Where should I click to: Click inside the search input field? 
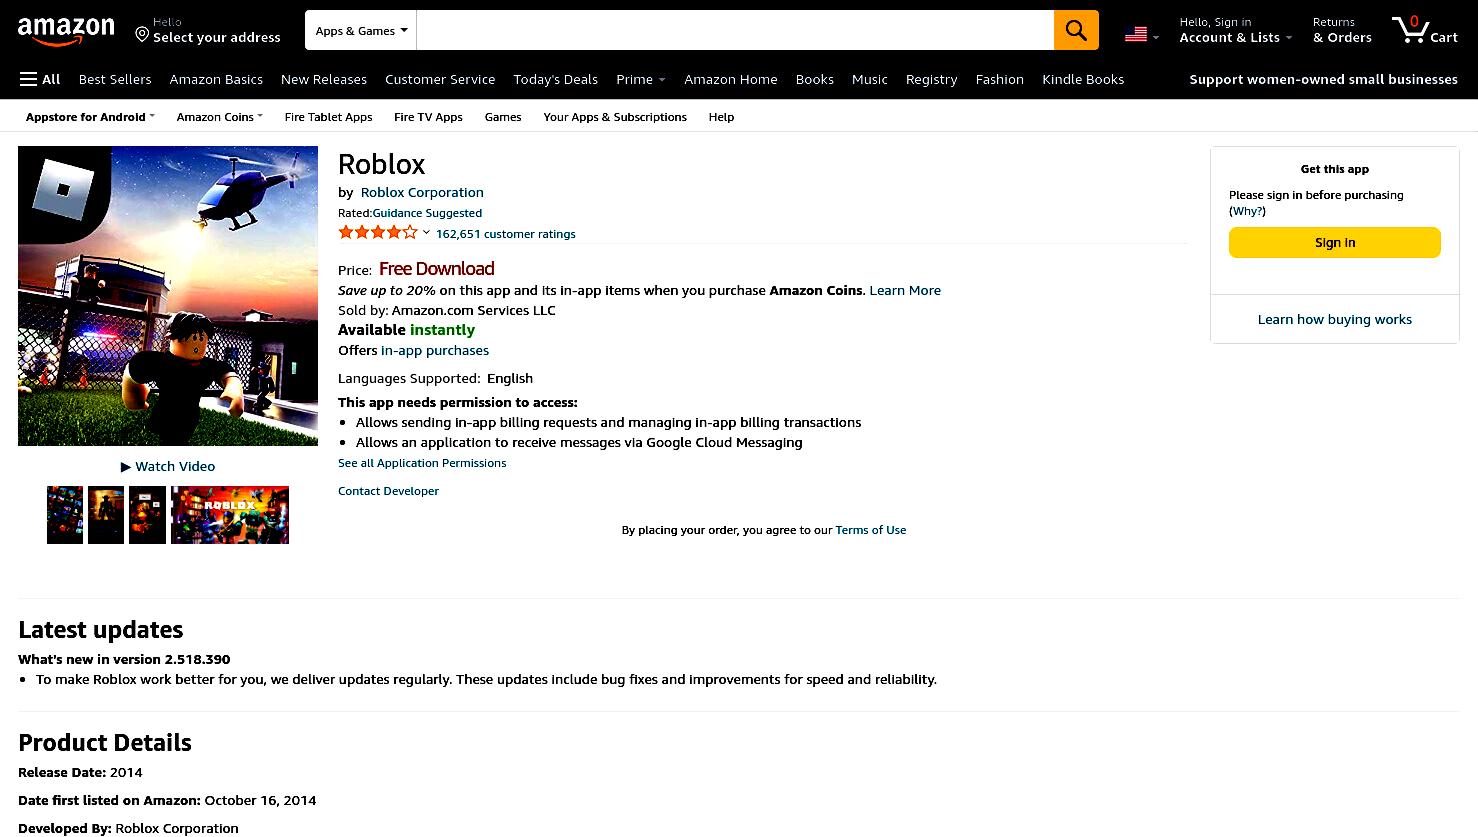coord(735,30)
